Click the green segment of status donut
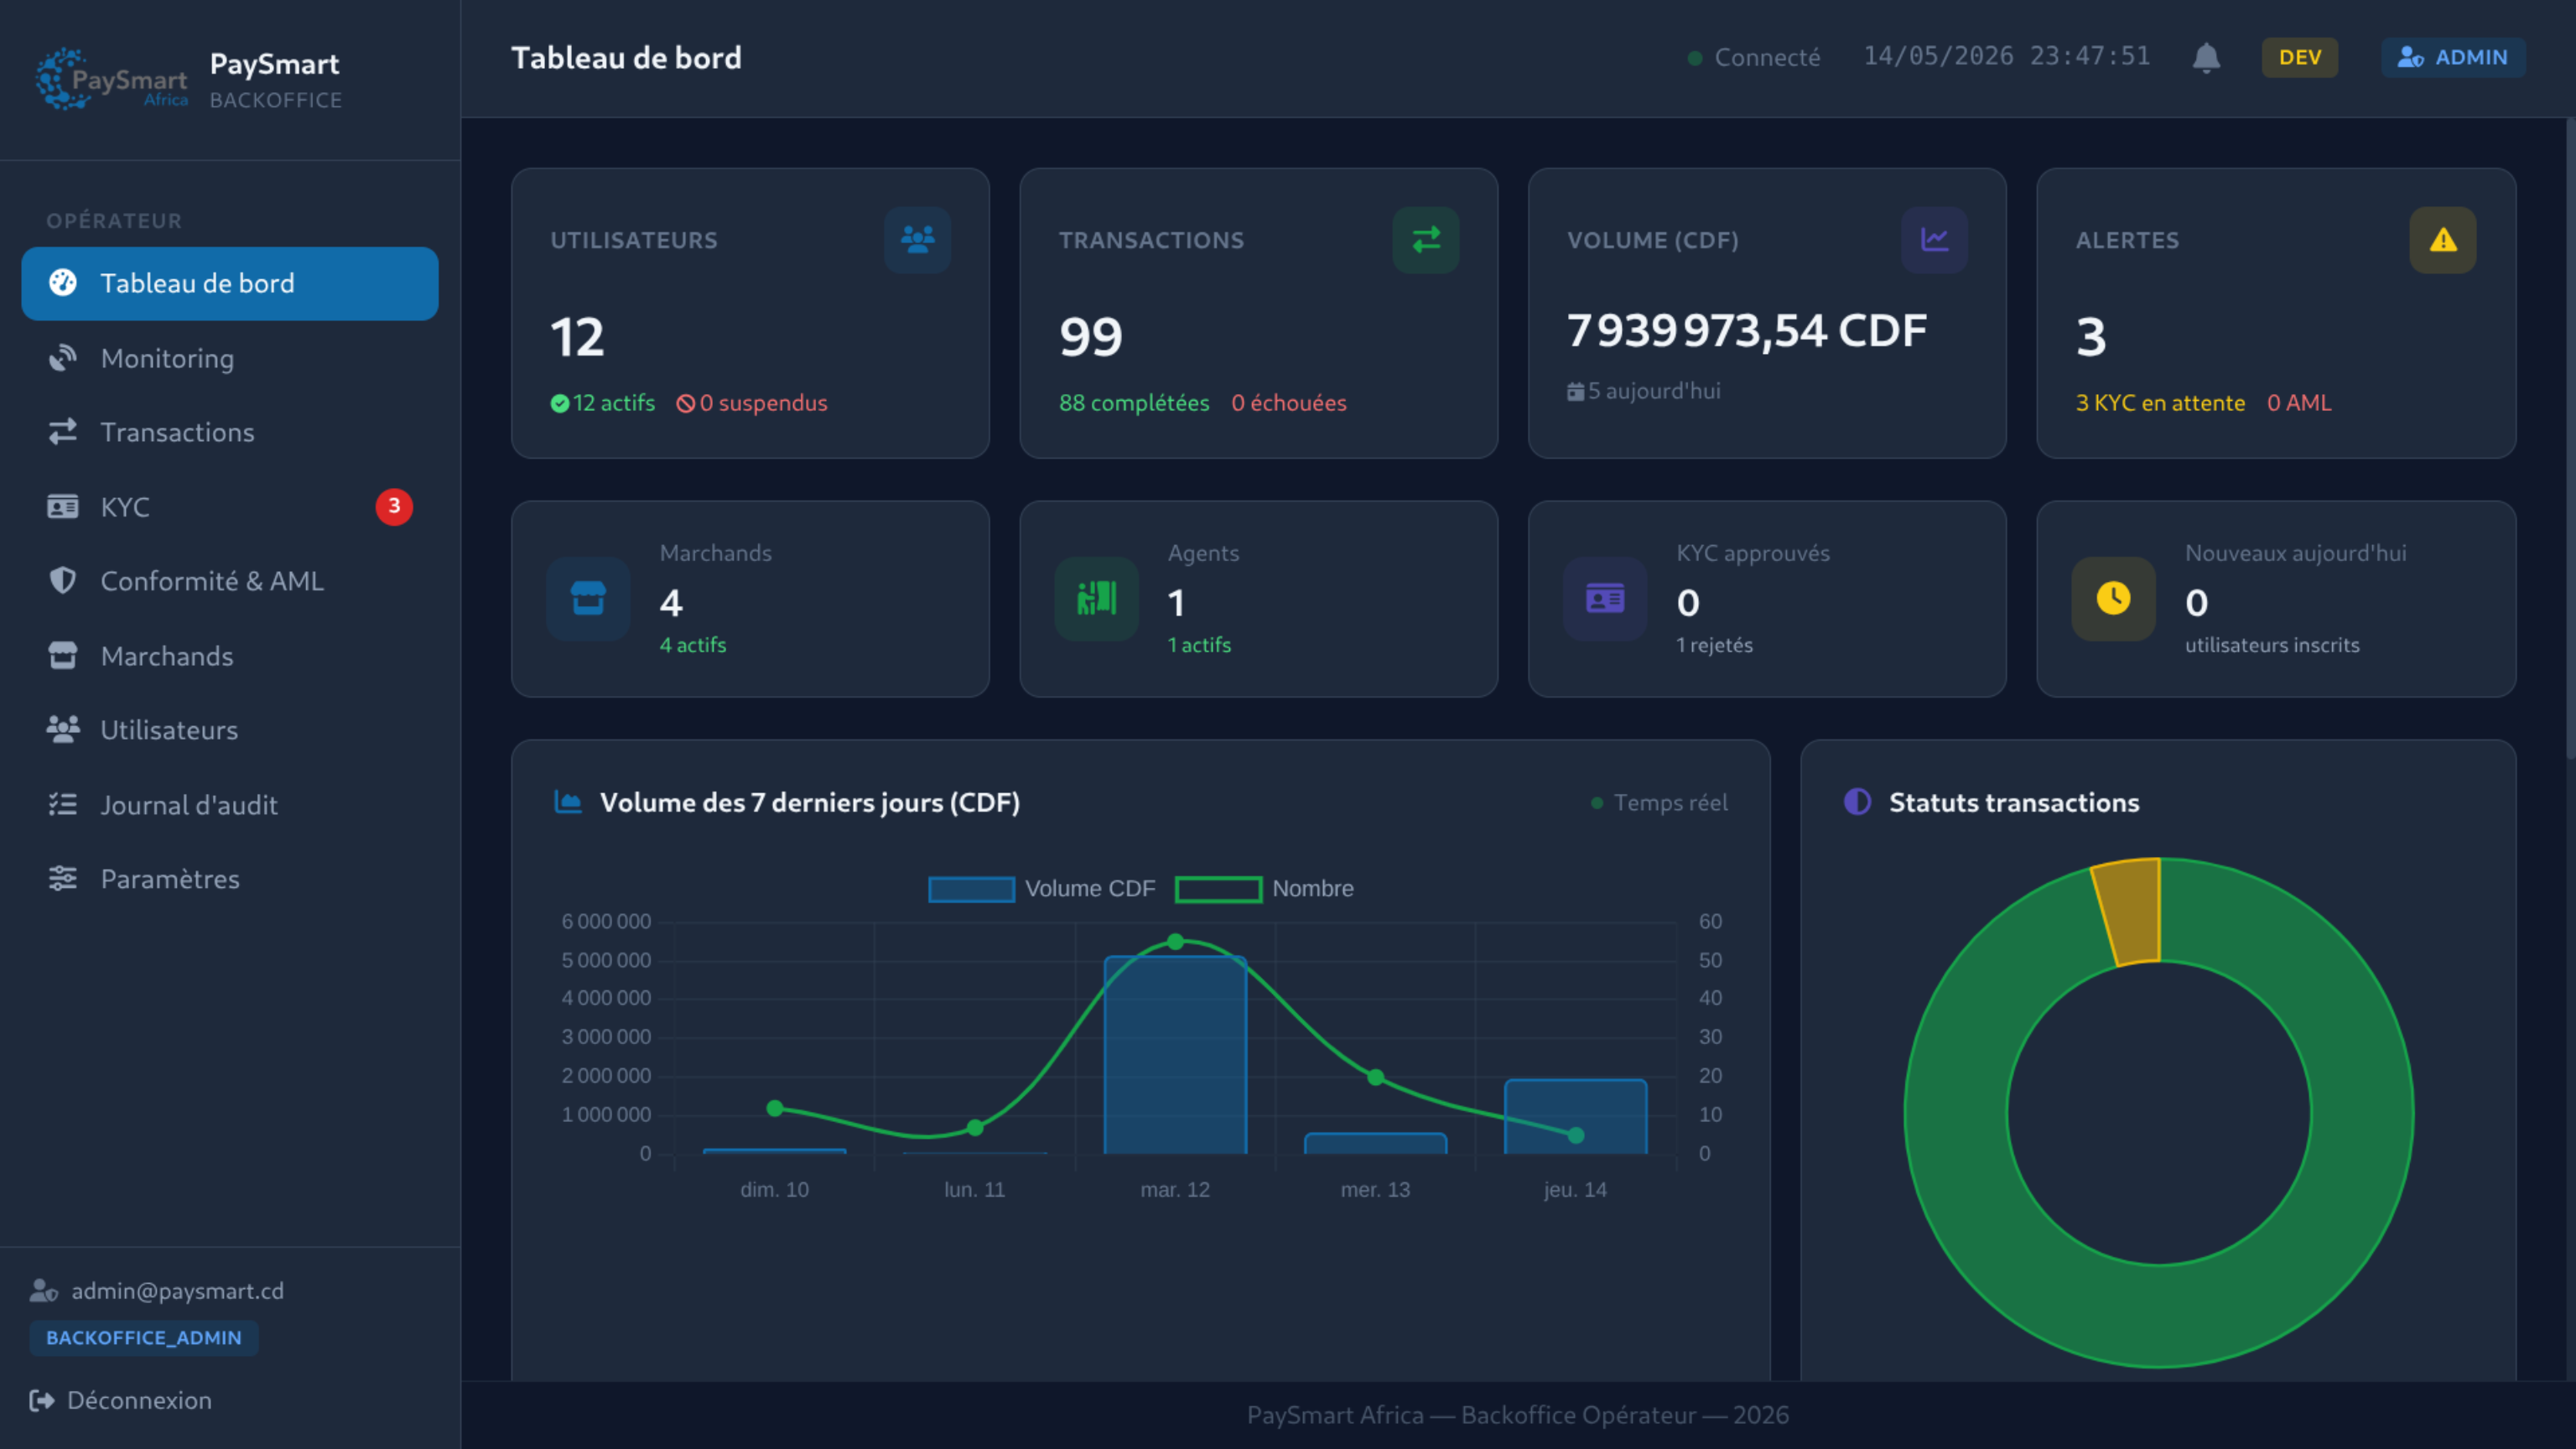The width and height of the screenshot is (2576, 1449). (2160, 1315)
